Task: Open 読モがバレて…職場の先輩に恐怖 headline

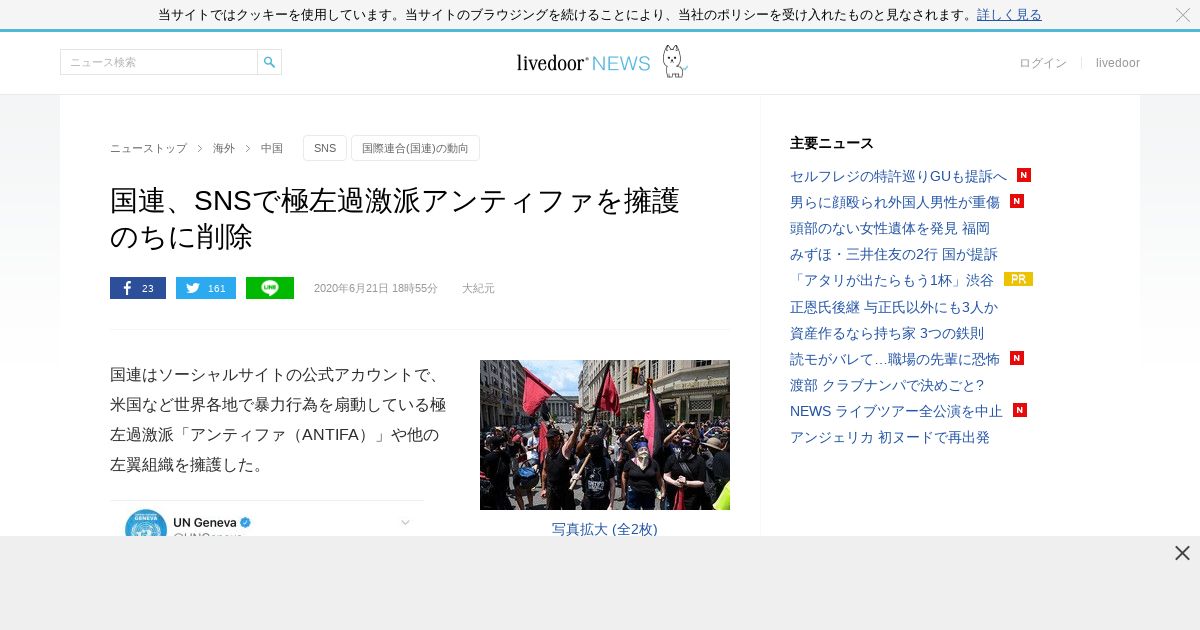Action: pyautogui.click(x=895, y=358)
